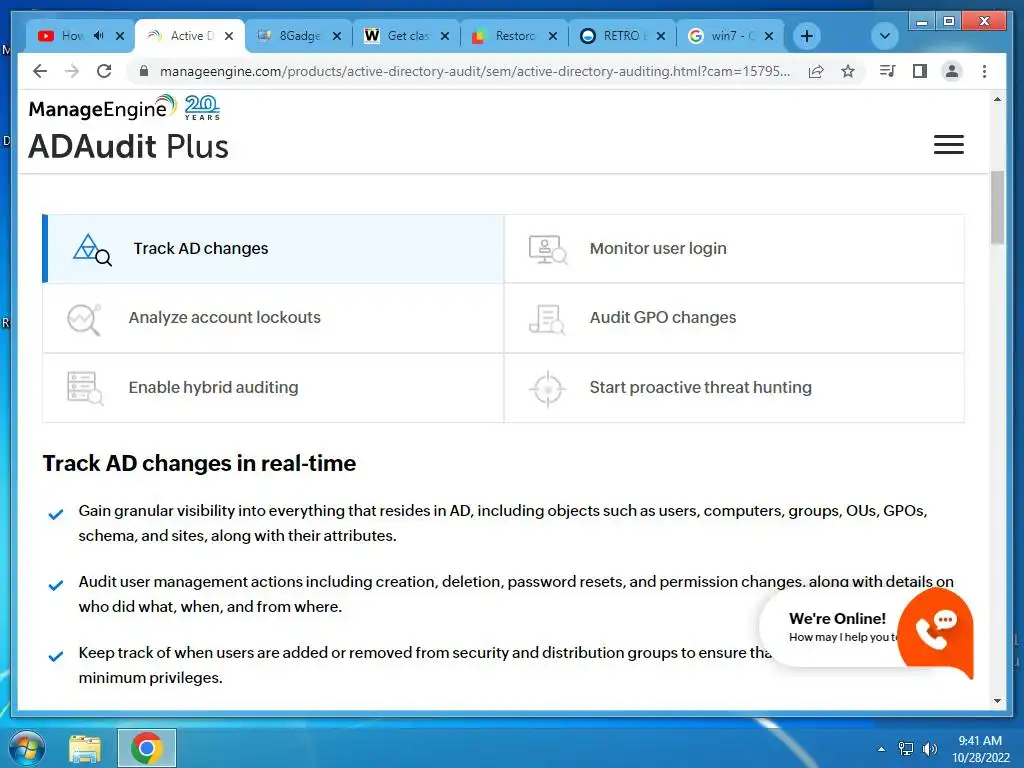
Task: Click the Chrome taskbar icon
Action: (x=146, y=748)
